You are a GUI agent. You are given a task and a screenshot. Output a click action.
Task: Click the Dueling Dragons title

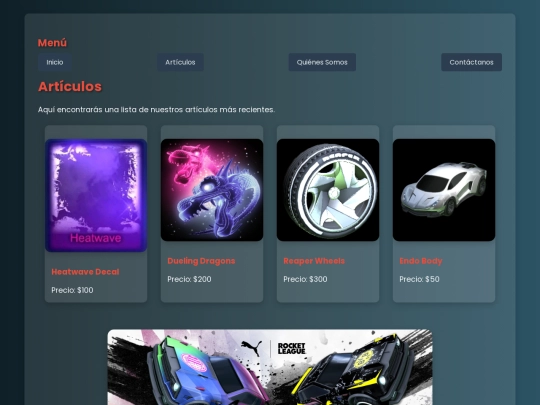(x=201, y=261)
